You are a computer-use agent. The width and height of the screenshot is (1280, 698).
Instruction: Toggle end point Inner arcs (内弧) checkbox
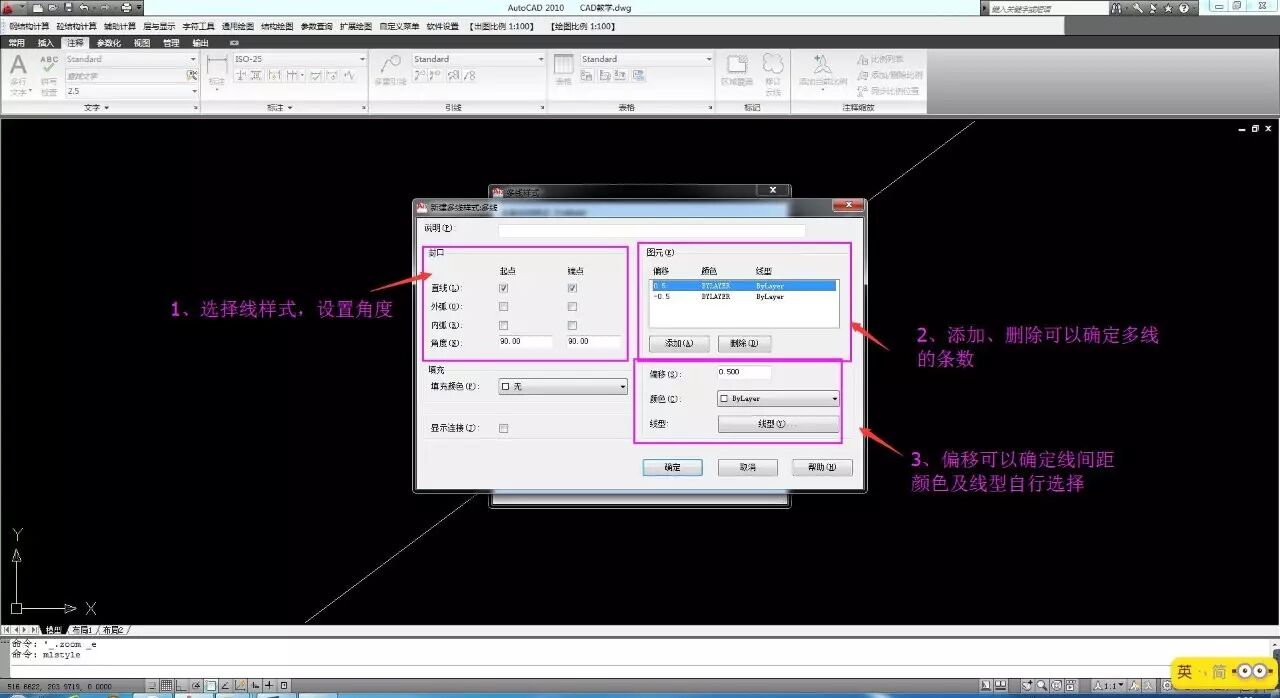pyautogui.click(x=572, y=325)
